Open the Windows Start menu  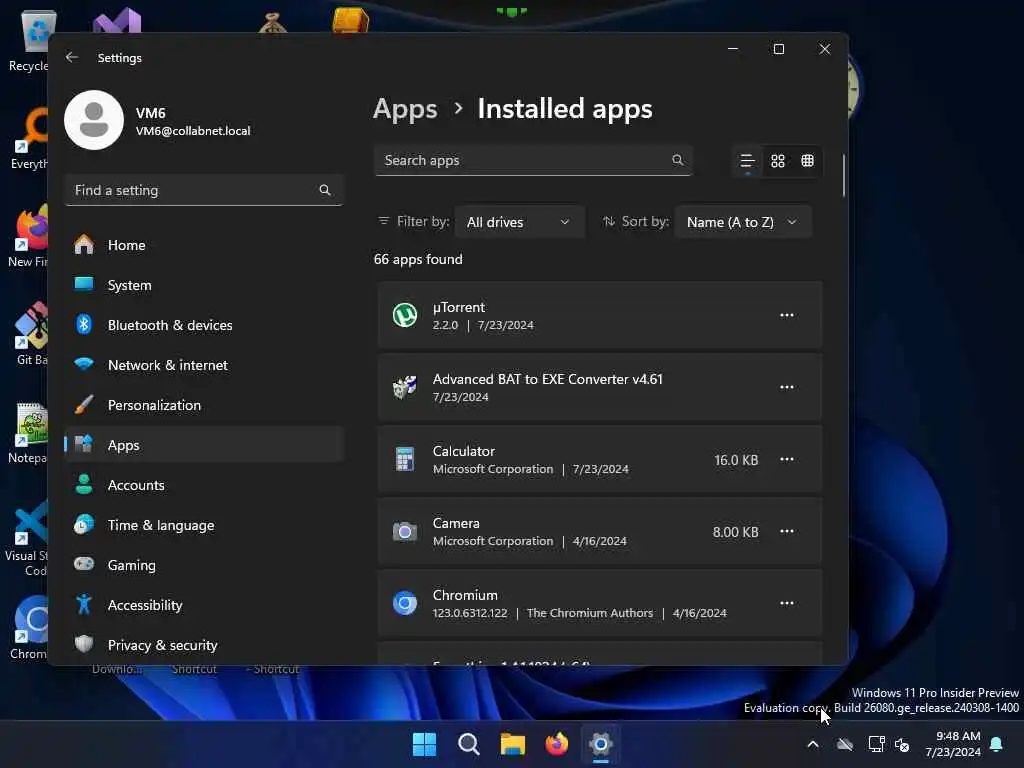point(424,744)
